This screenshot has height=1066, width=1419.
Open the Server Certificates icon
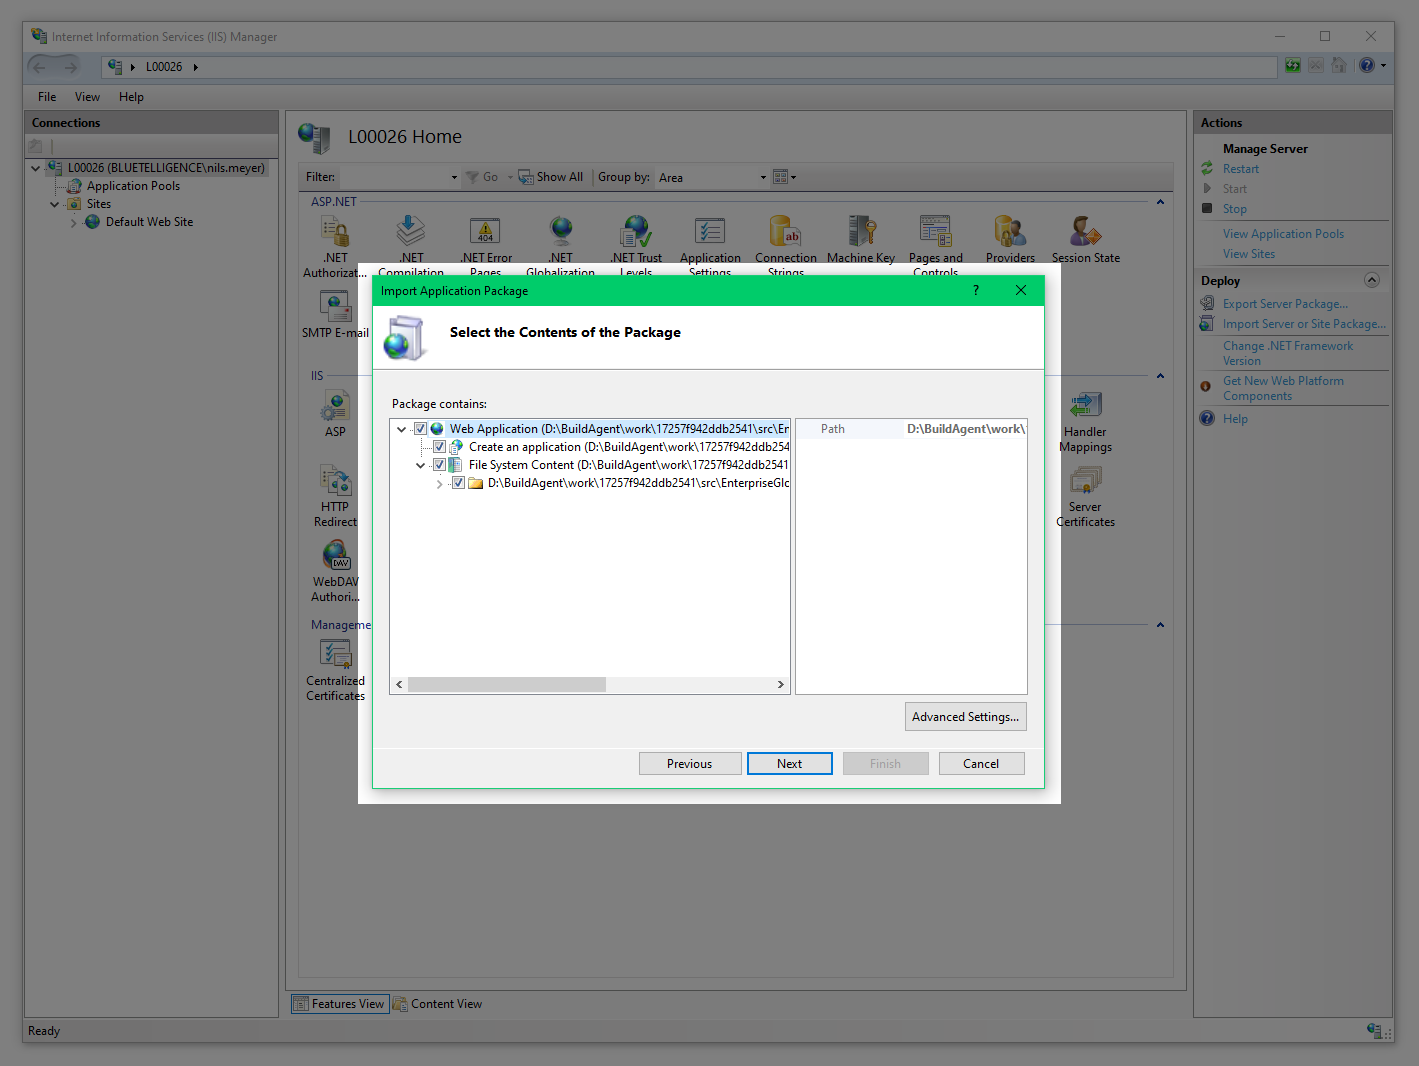[x=1085, y=482]
